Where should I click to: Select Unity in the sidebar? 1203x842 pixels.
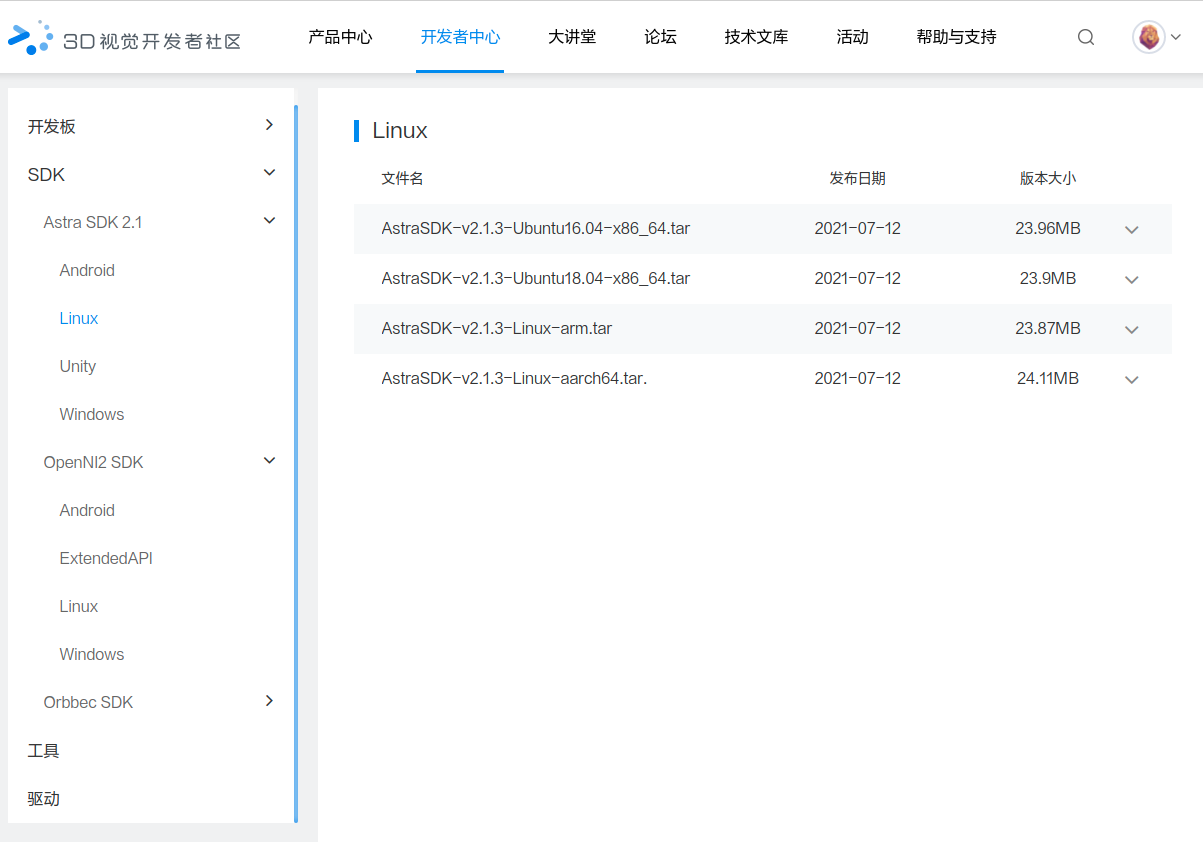point(78,366)
